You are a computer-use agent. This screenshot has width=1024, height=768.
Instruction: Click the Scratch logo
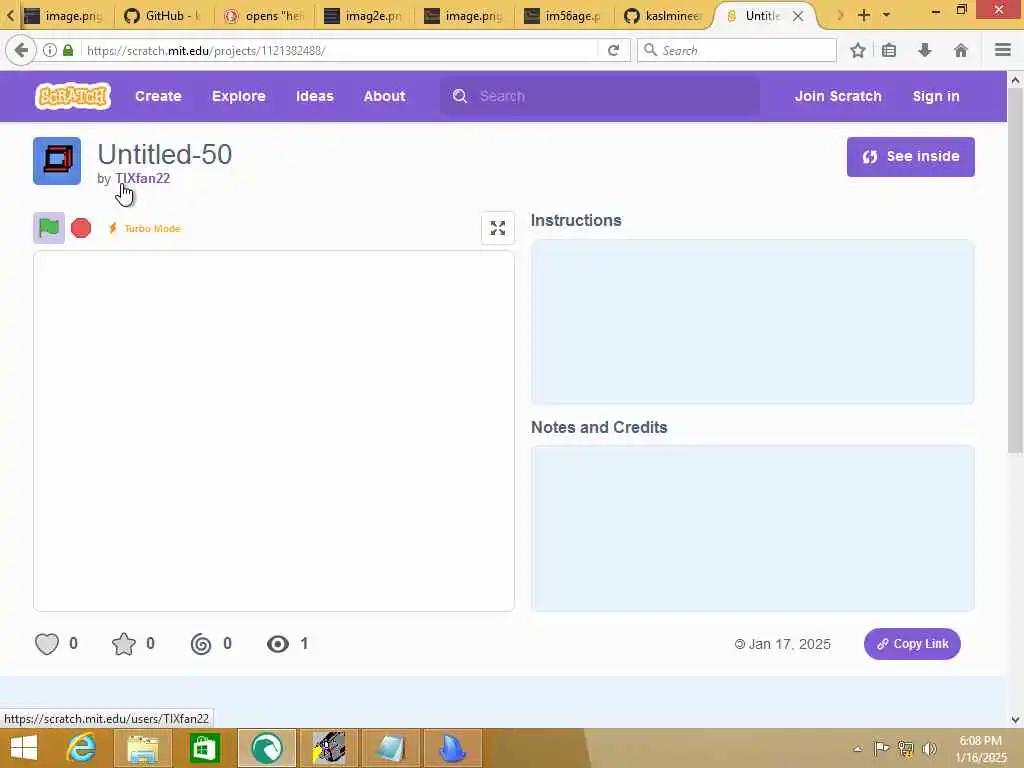(x=72, y=96)
